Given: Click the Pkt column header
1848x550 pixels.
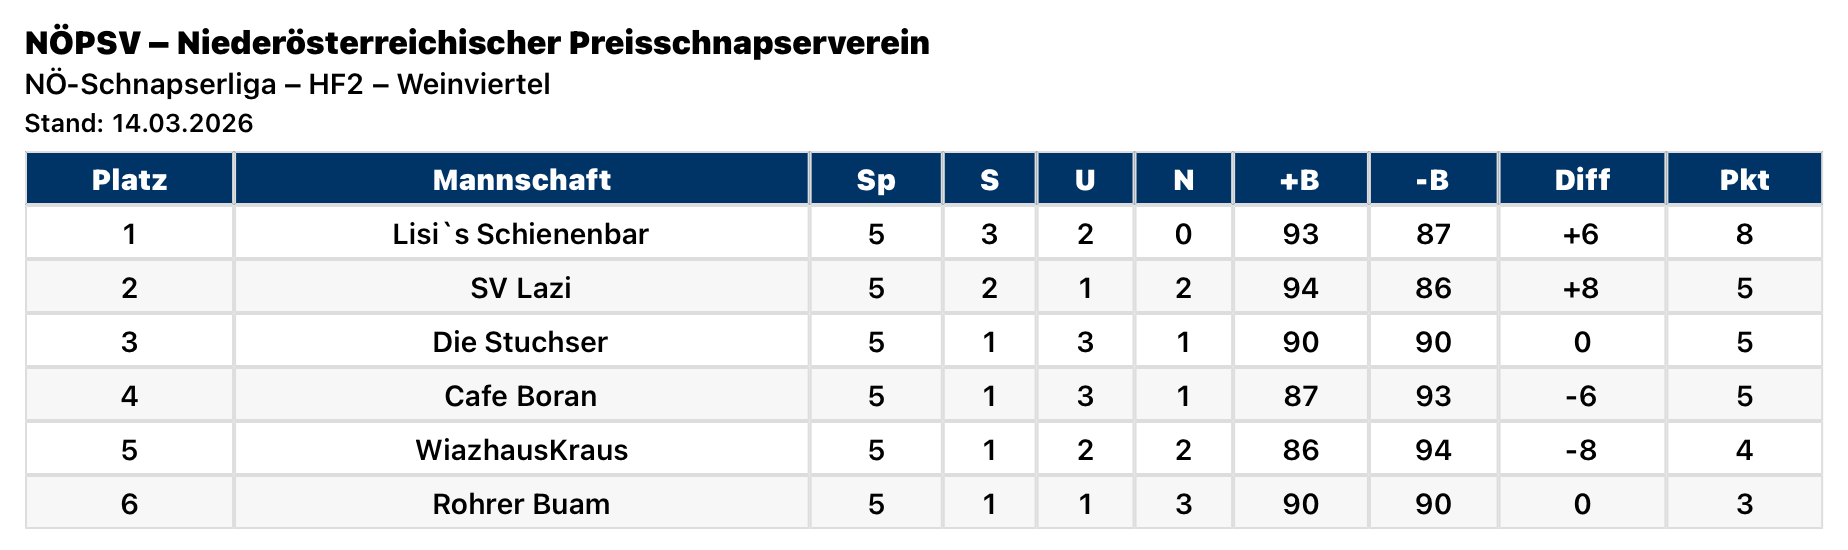Looking at the screenshot, I should point(1744,180).
